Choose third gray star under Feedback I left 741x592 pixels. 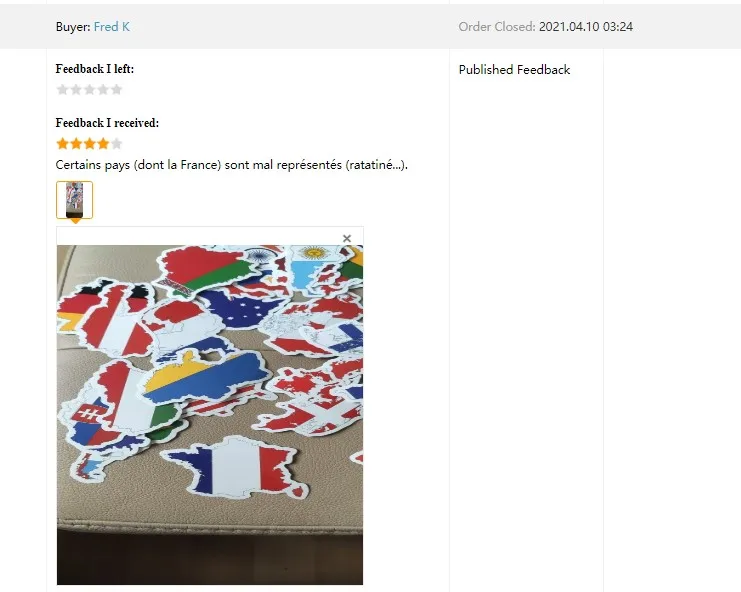pyautogui.click(x=89, y=90)
